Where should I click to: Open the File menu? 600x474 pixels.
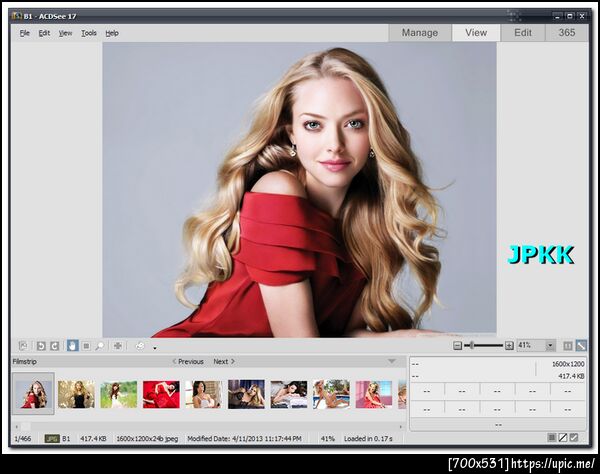coord(24,33)
